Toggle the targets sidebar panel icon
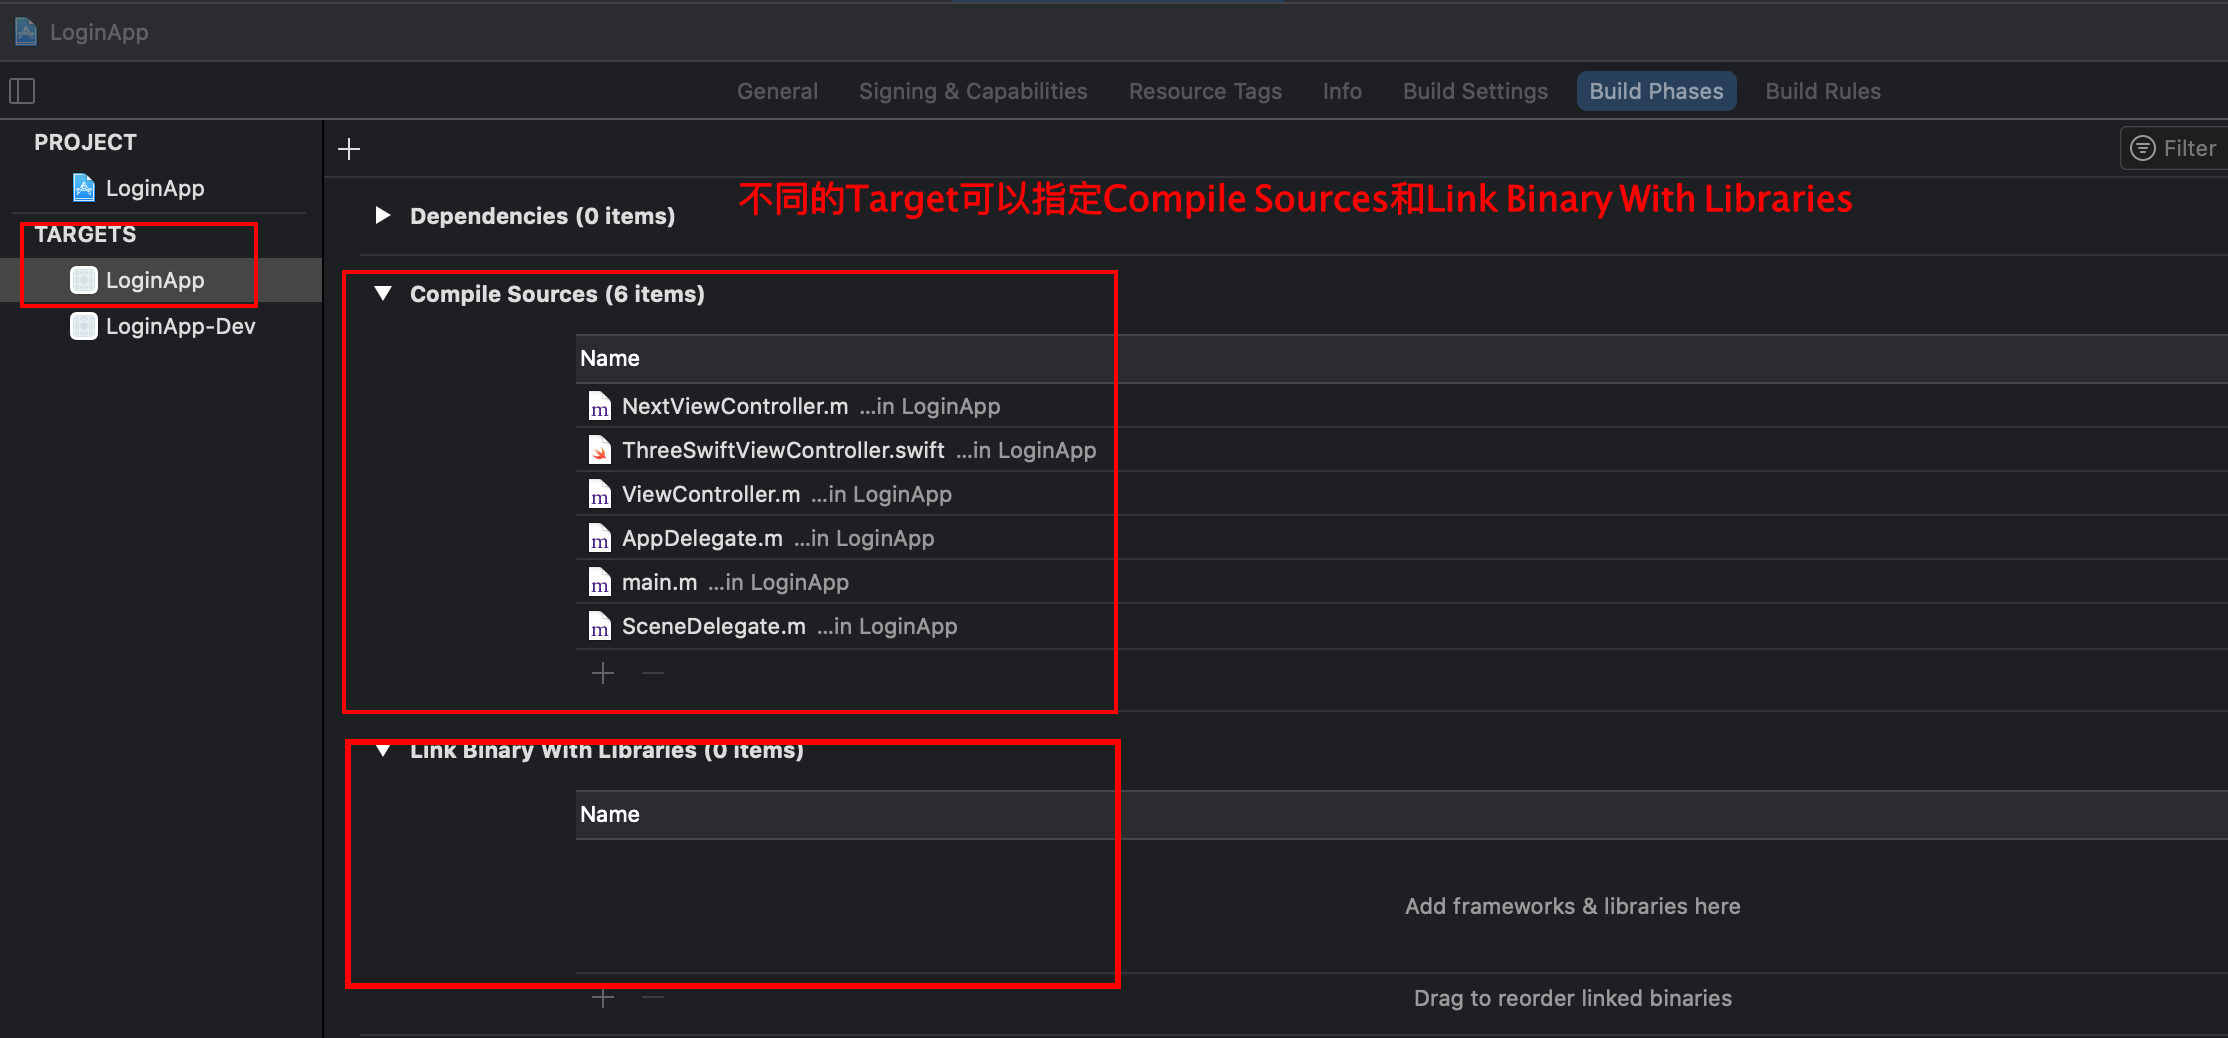Screen dimensions: 2228x1038 point(22,91)
